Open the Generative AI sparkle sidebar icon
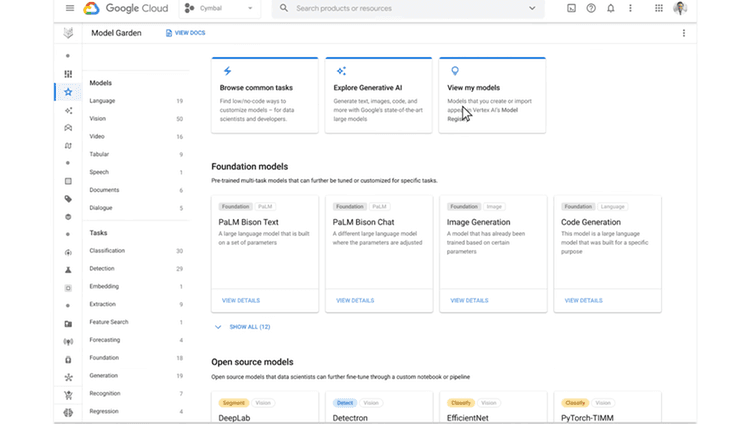This screenshot has width=750, height=424. point(68,111)
